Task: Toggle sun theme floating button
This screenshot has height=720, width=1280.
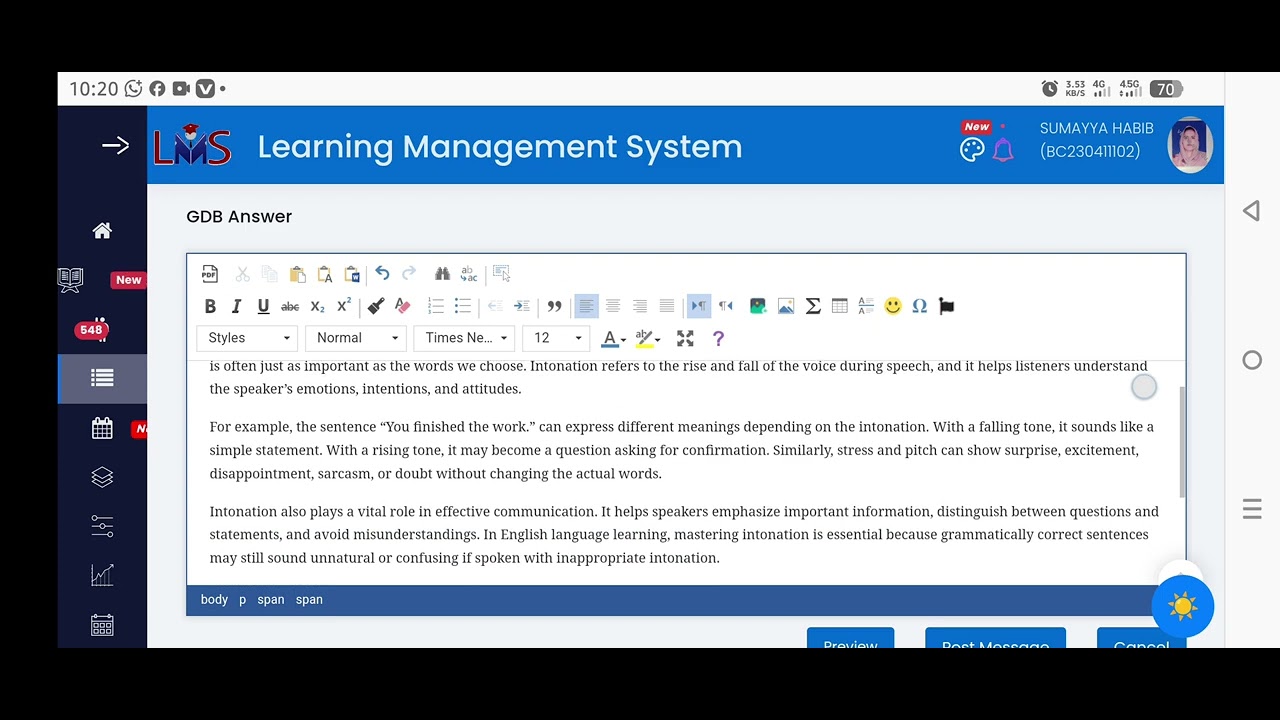Action: 1183,606
